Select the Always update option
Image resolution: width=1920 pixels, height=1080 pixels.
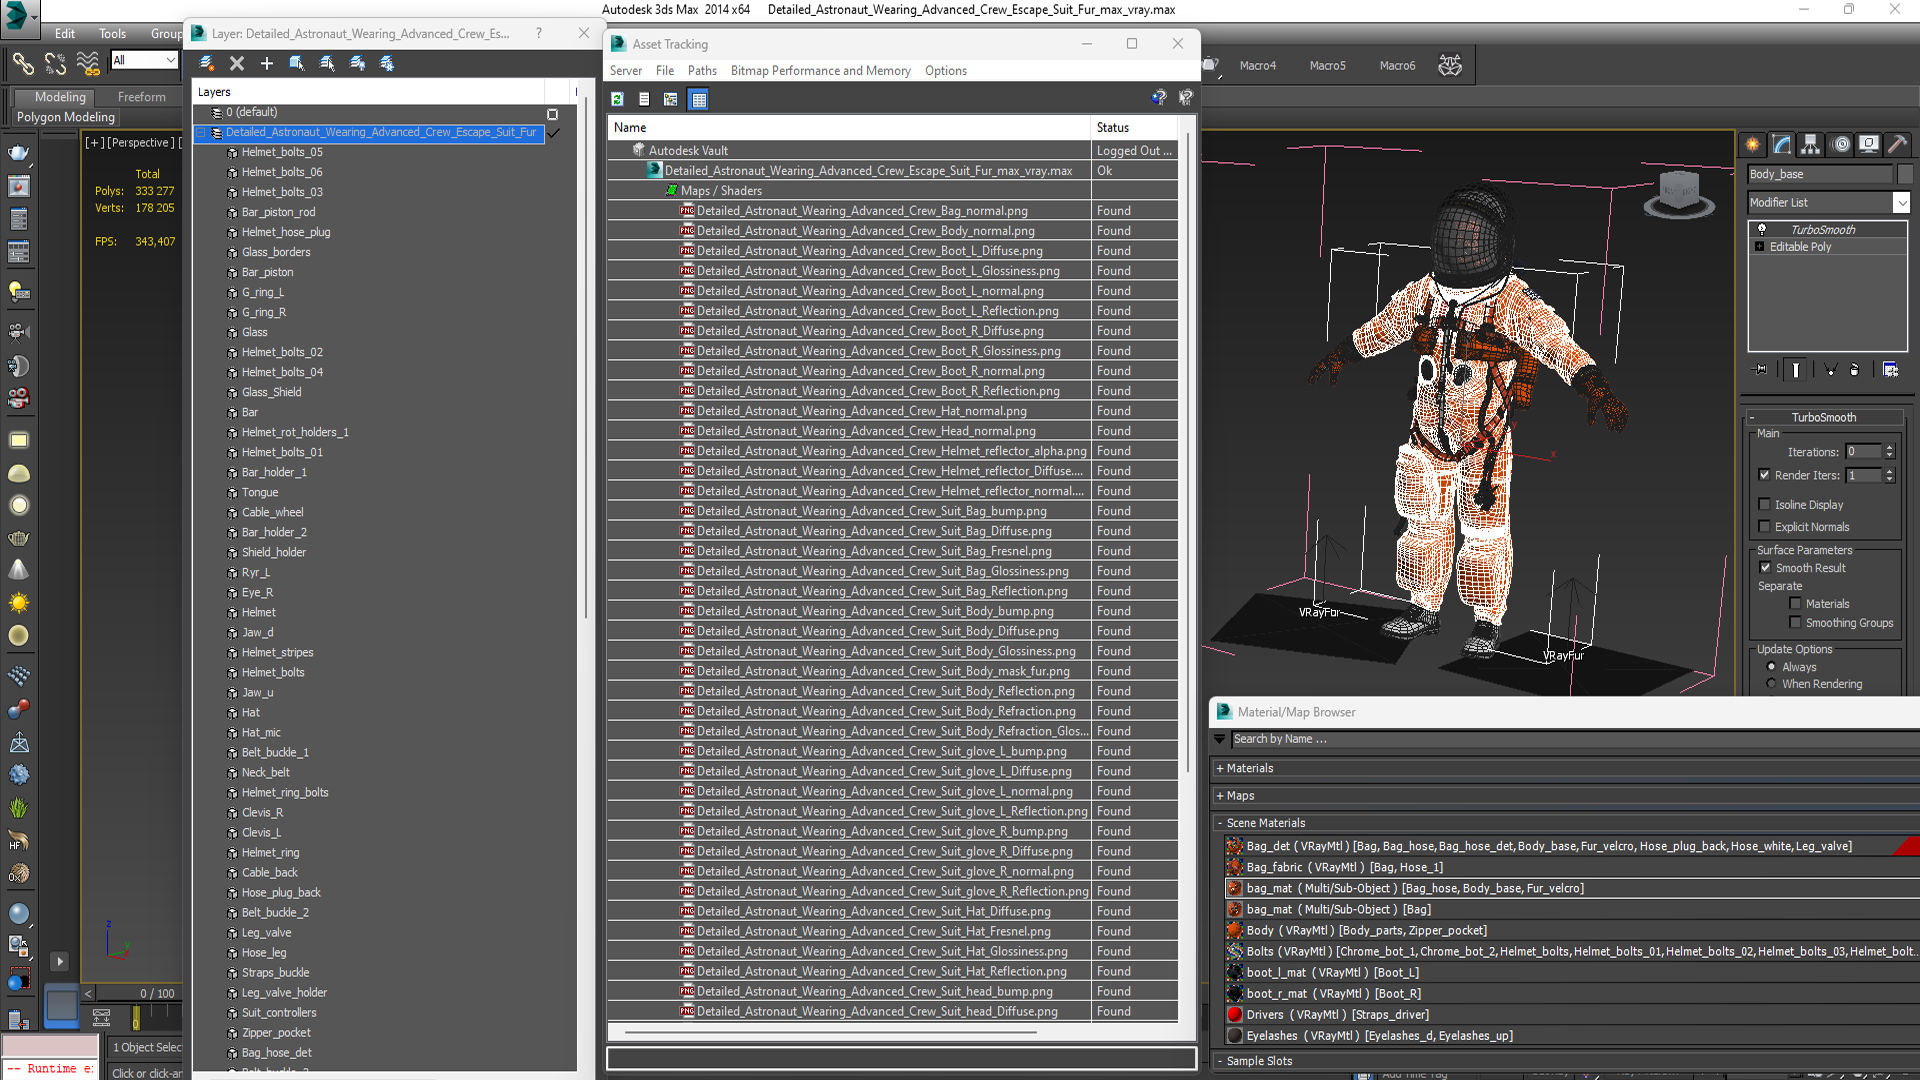click(1772, 667)
